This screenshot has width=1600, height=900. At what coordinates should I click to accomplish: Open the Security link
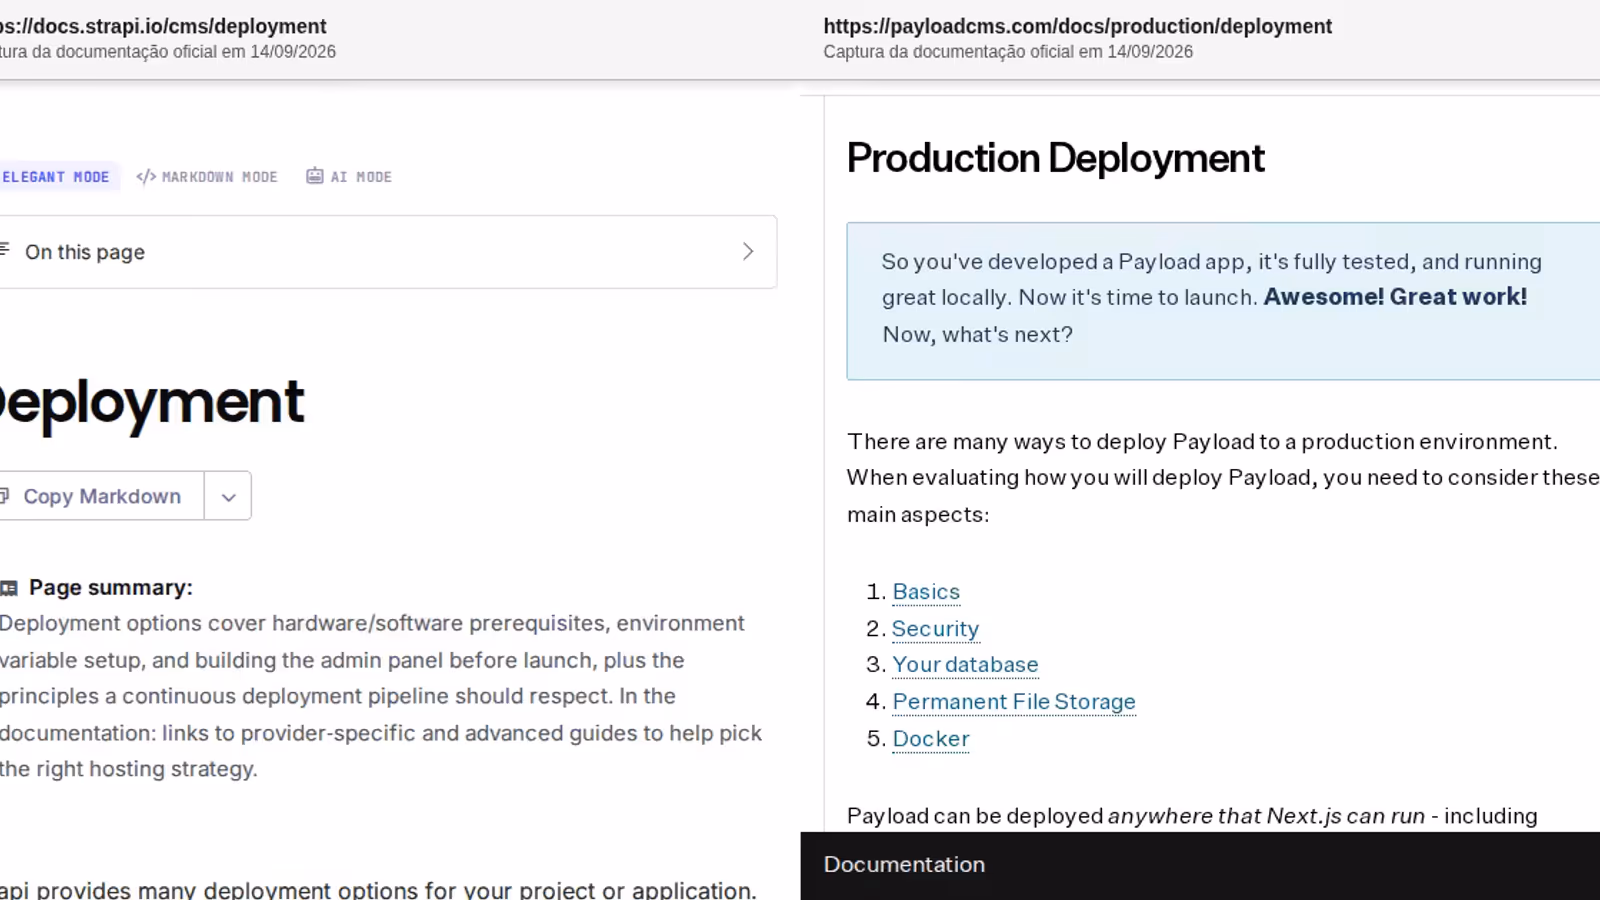click(x=935, y=629)
